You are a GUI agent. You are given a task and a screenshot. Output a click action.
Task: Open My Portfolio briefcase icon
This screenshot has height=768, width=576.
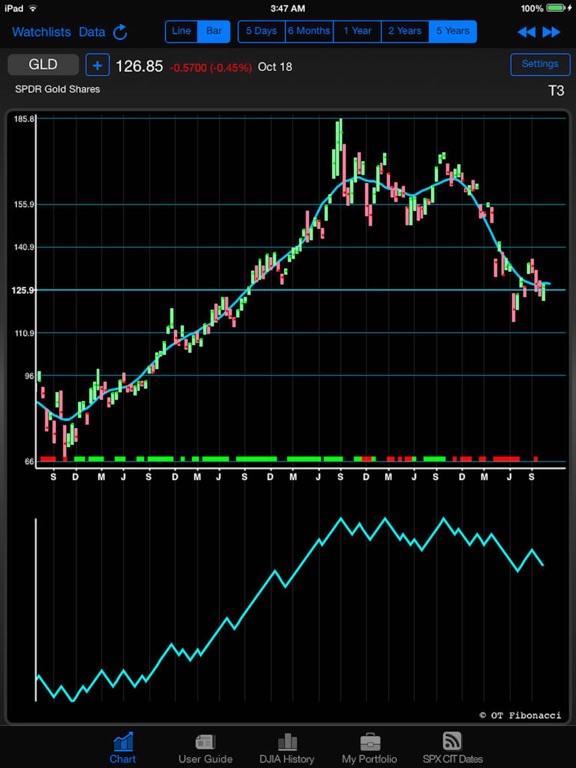(369, 742)
